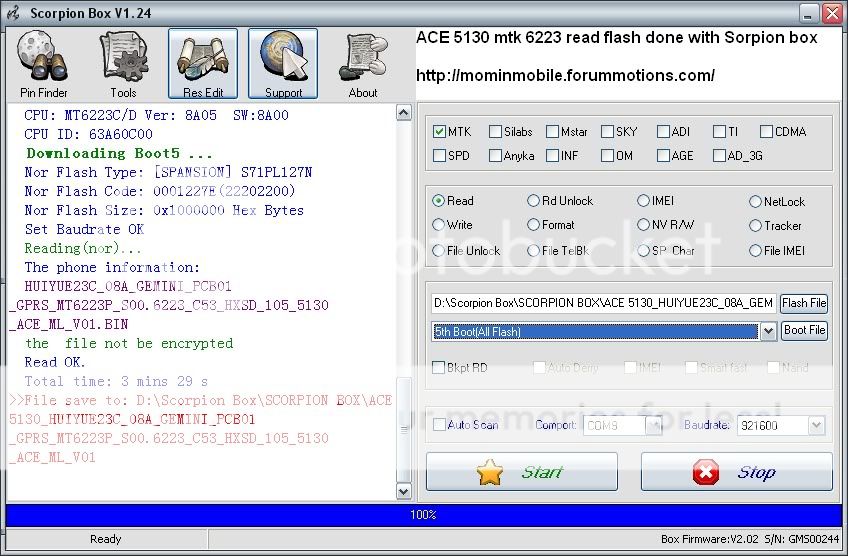The image size is (848, 556).
Task: Open the Res Edit scroll icon
Action: tap(203, 64)
